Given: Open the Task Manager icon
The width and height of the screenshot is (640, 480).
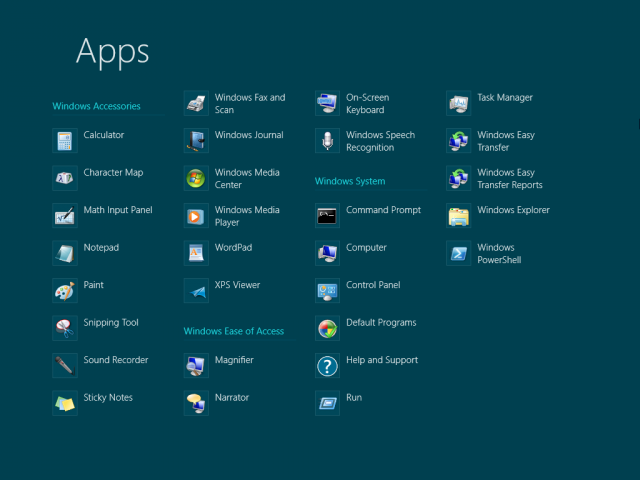Looking at the screenshot, I should pos(459,103).
